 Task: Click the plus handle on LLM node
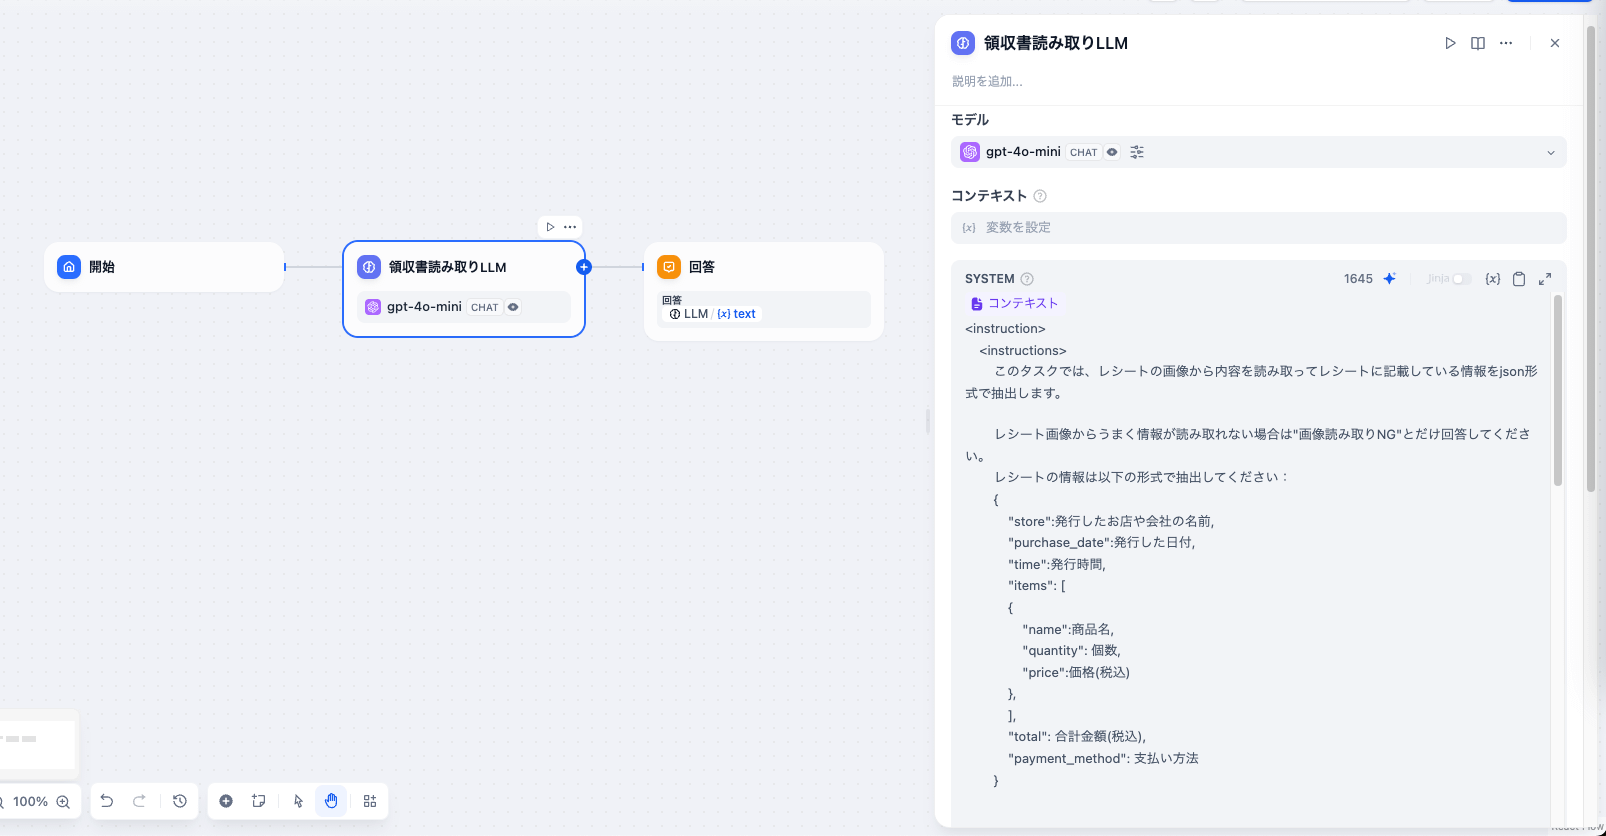coord(584,267)
